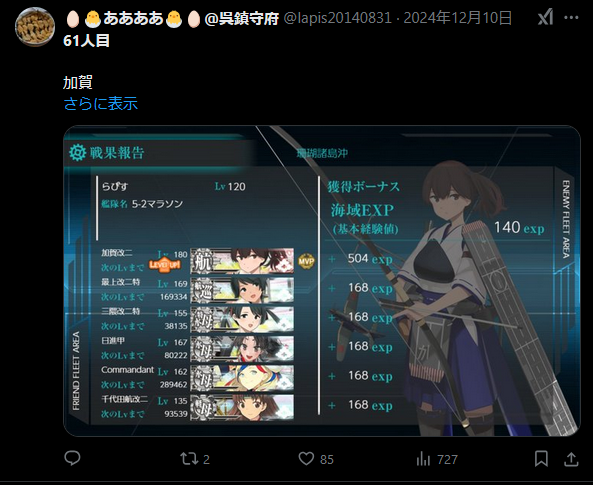Like the post with heart icon

click(x=306, y=459)
